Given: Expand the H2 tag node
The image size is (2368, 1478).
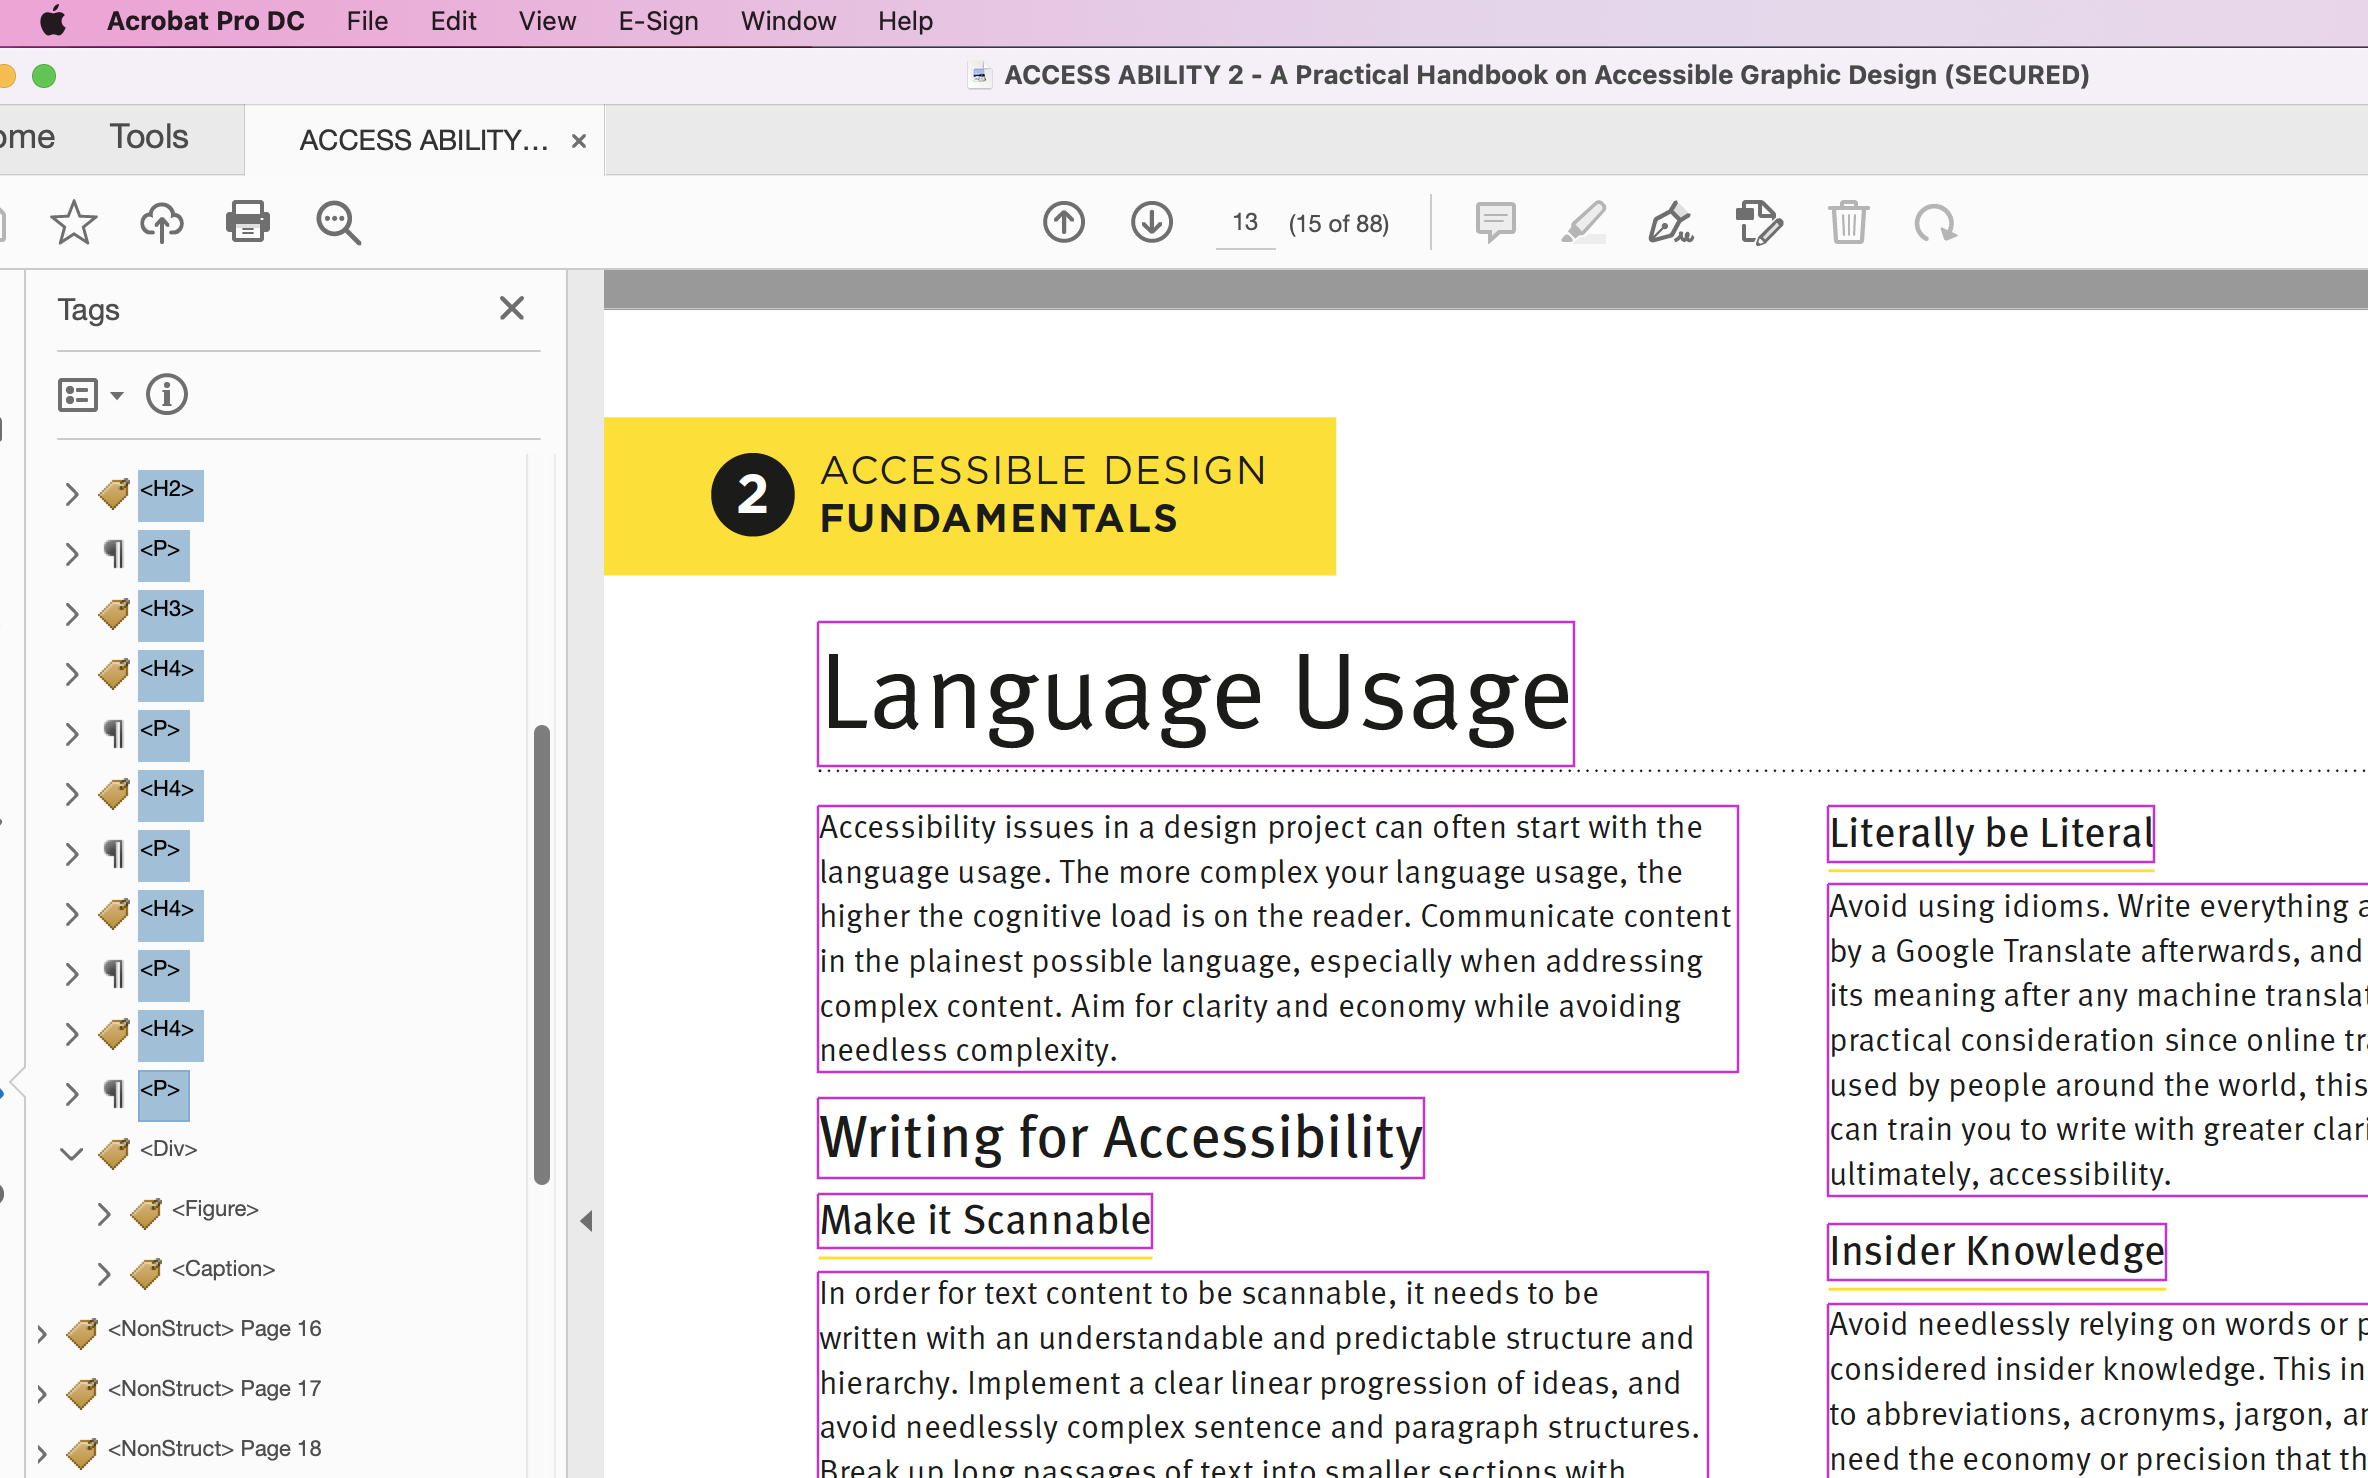Looking at the screenshot, I should pyautogui.click(x=71, y=493).
